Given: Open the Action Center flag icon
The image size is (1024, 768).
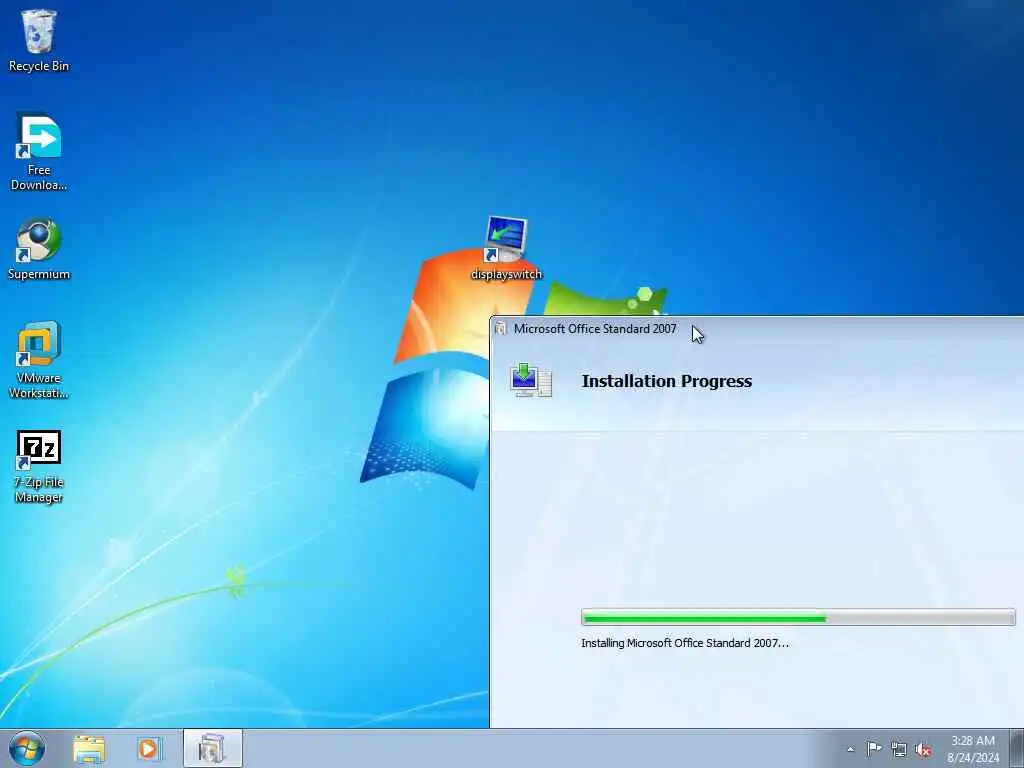Looking at the screenshot, I should 874,748.
